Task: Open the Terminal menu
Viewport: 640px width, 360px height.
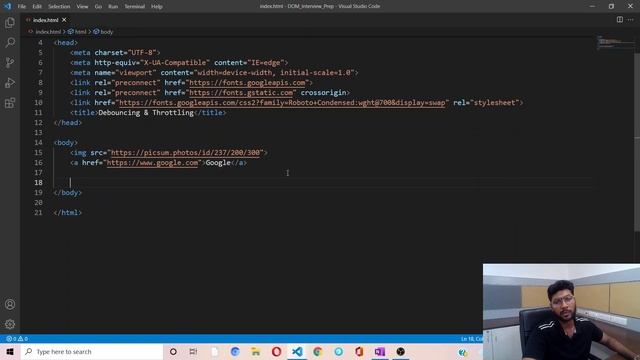Action: pyautogui.click(x=134, y=7)
